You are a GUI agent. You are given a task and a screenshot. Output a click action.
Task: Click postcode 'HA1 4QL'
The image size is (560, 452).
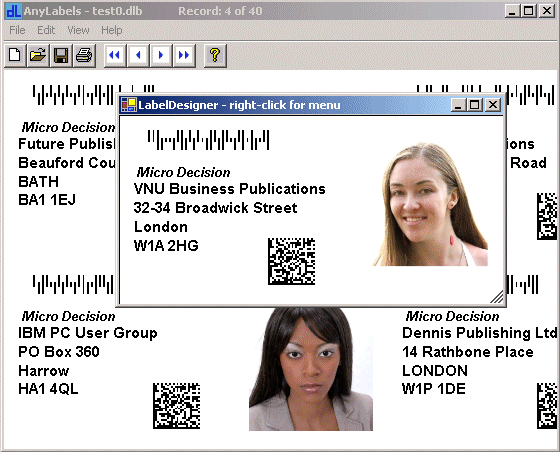[x=48, y=389]
